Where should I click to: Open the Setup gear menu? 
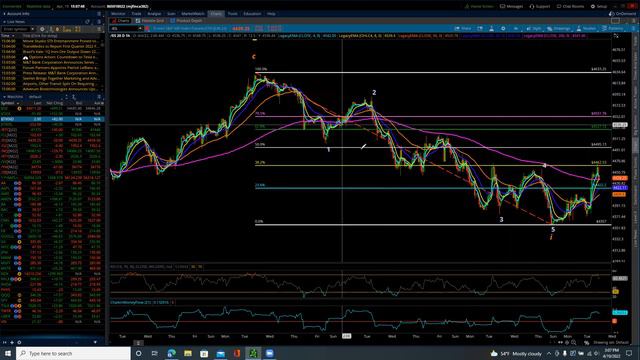(599, 7)
